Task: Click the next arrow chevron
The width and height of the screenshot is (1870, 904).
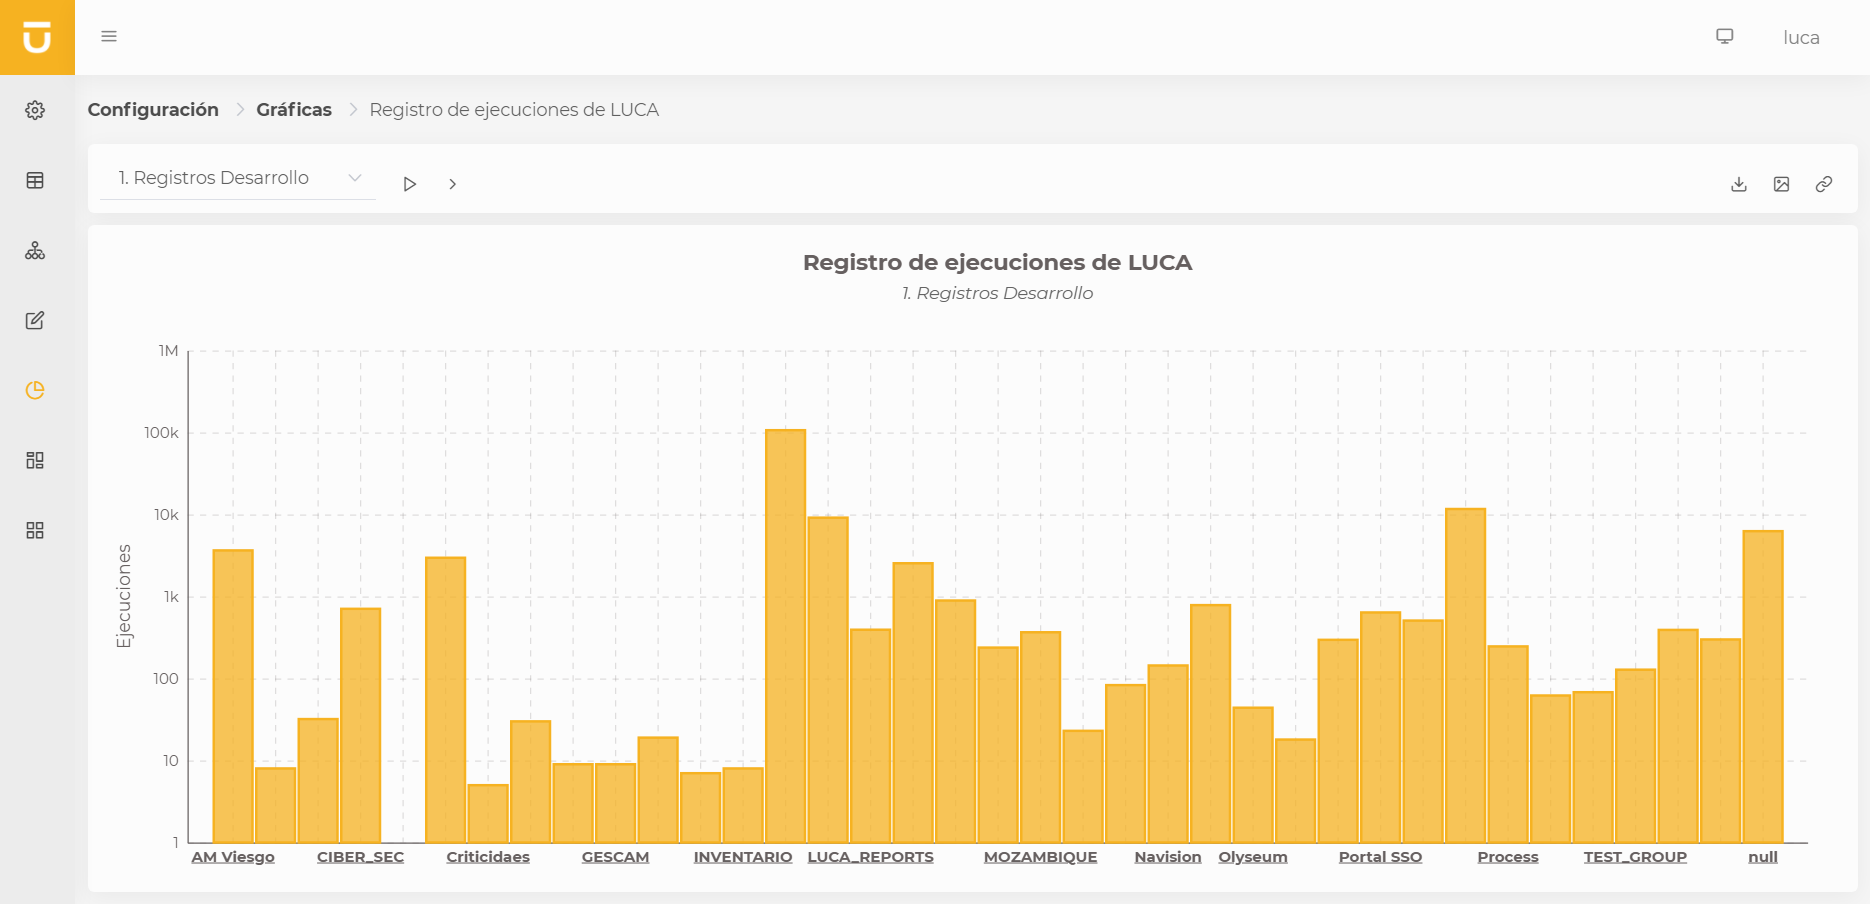Action: (x=453, y=184)
